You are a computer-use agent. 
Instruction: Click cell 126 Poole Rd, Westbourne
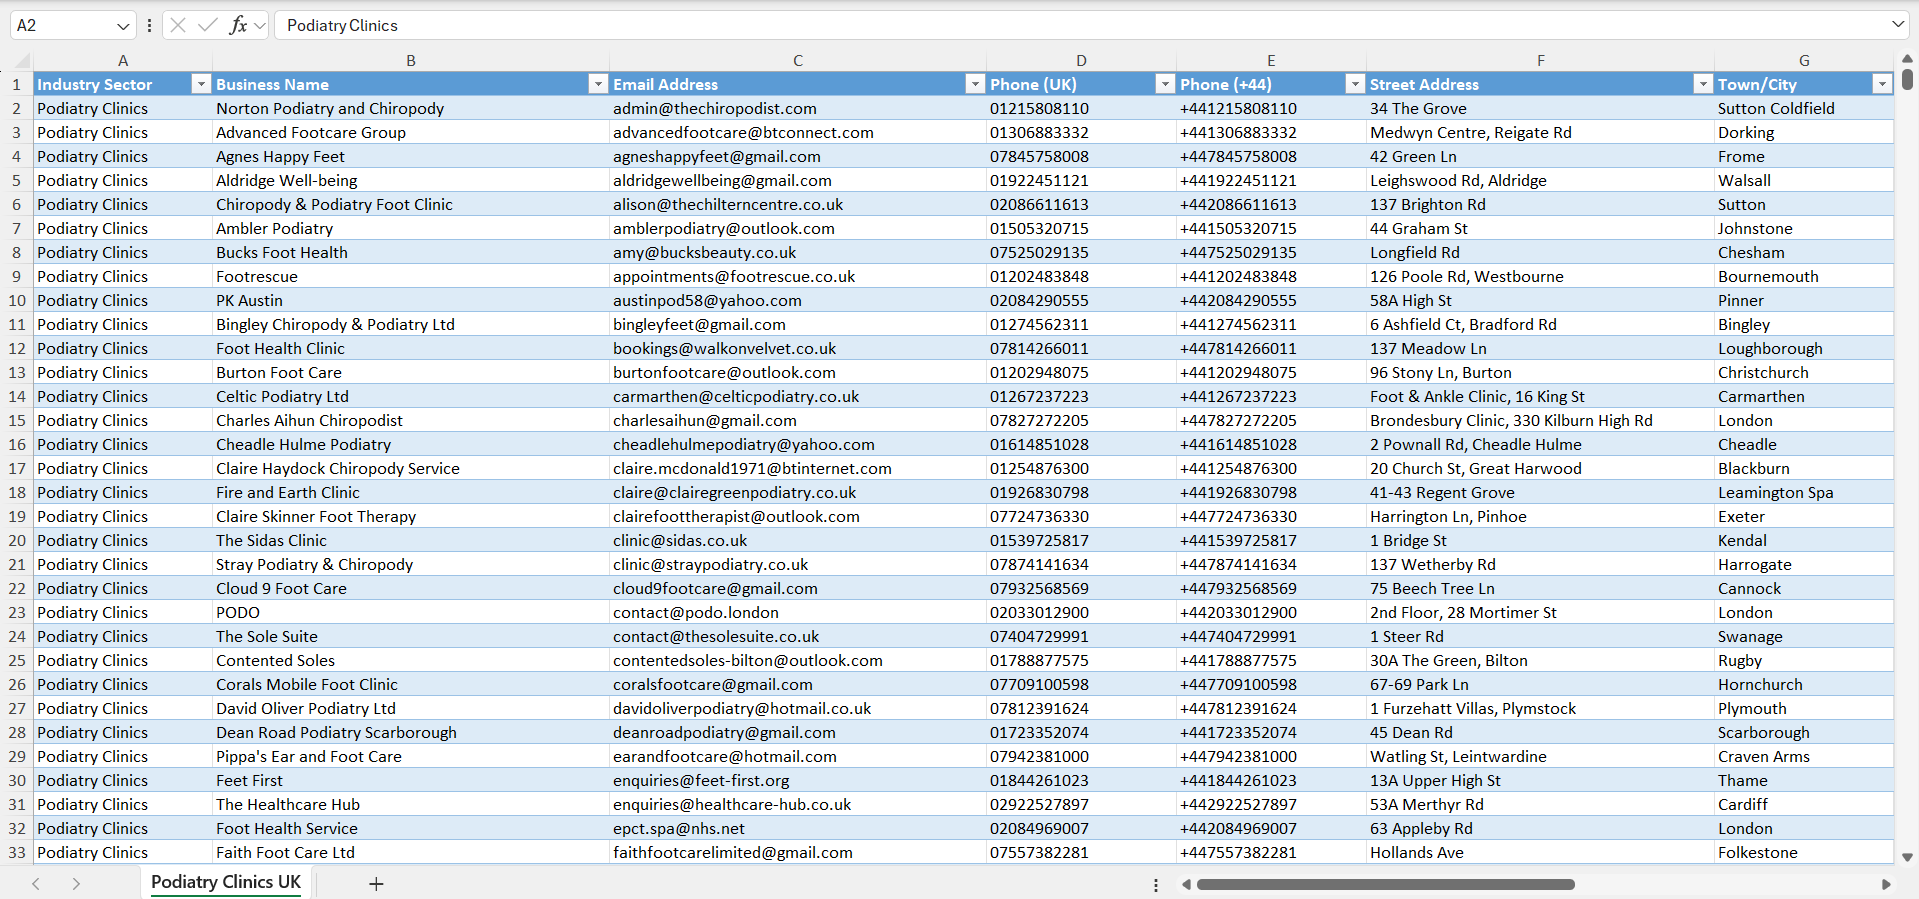tap(1540, 276)
